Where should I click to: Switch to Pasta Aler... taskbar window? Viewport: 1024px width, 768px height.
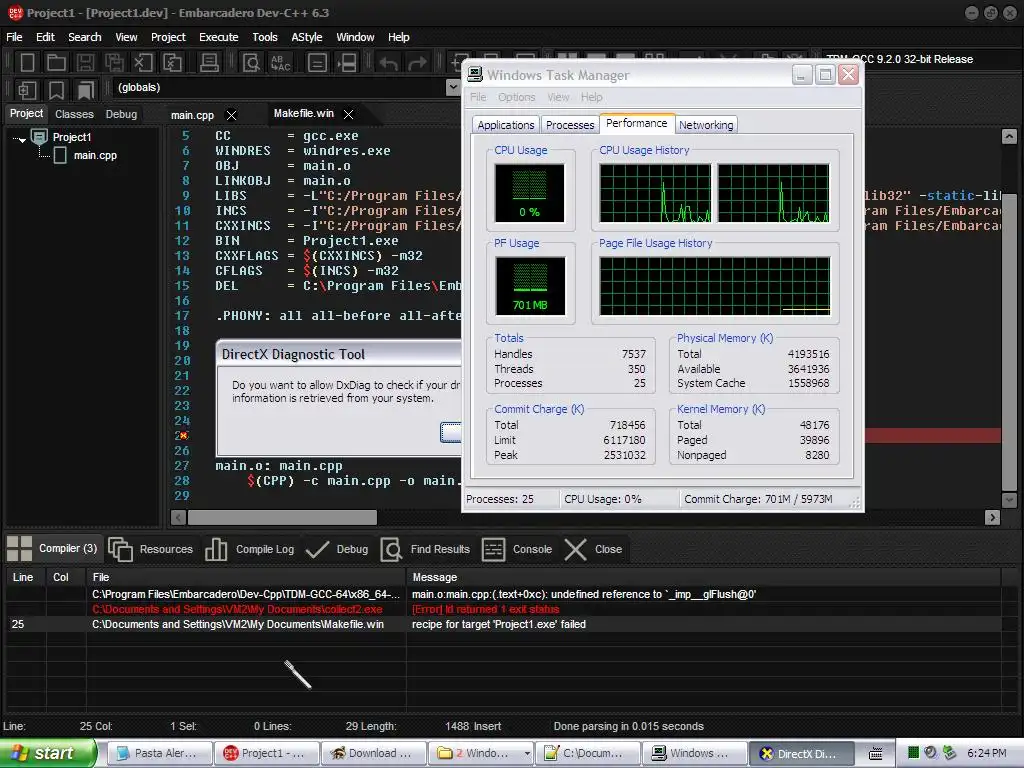pyautogui.click(x=159, y=754)
